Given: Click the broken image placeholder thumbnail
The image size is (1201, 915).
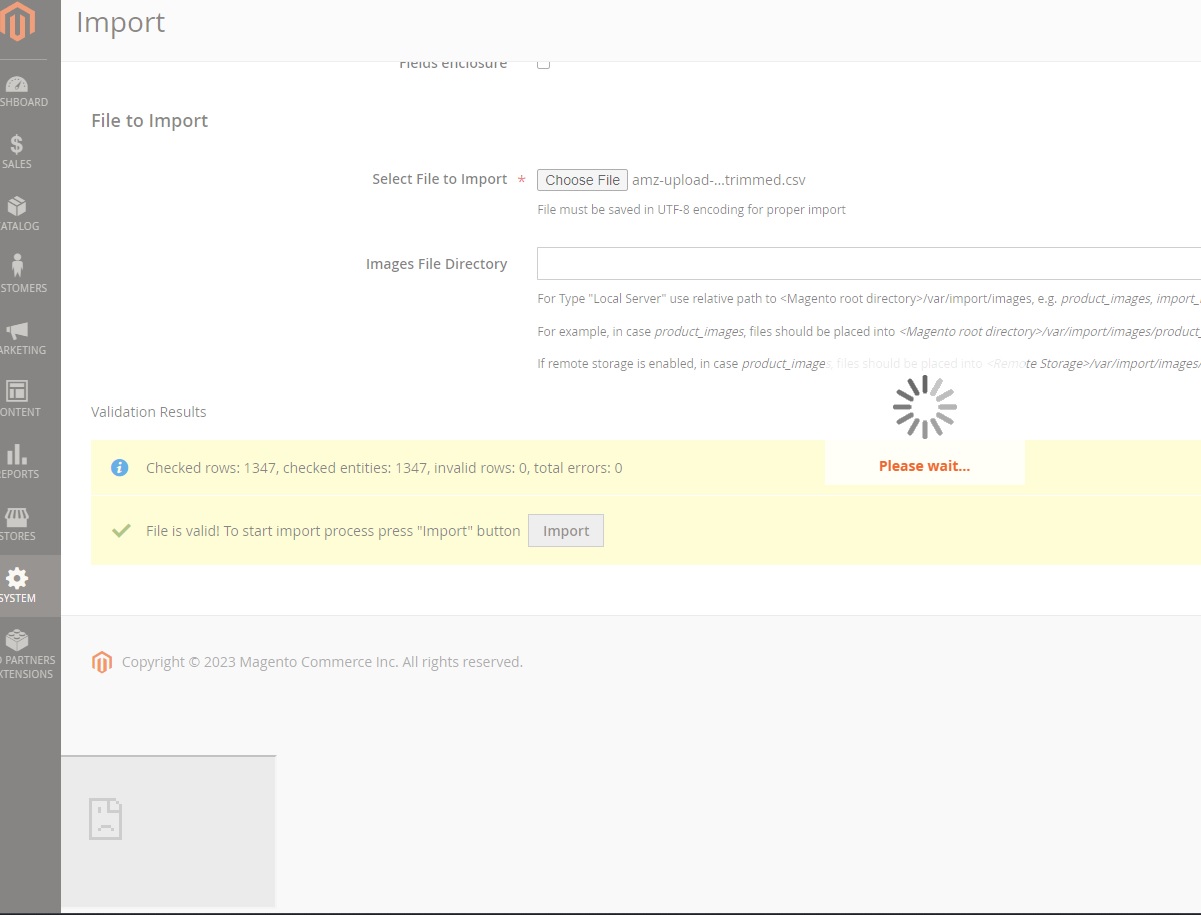Looking at the screenshot, I should click(106, 819).
